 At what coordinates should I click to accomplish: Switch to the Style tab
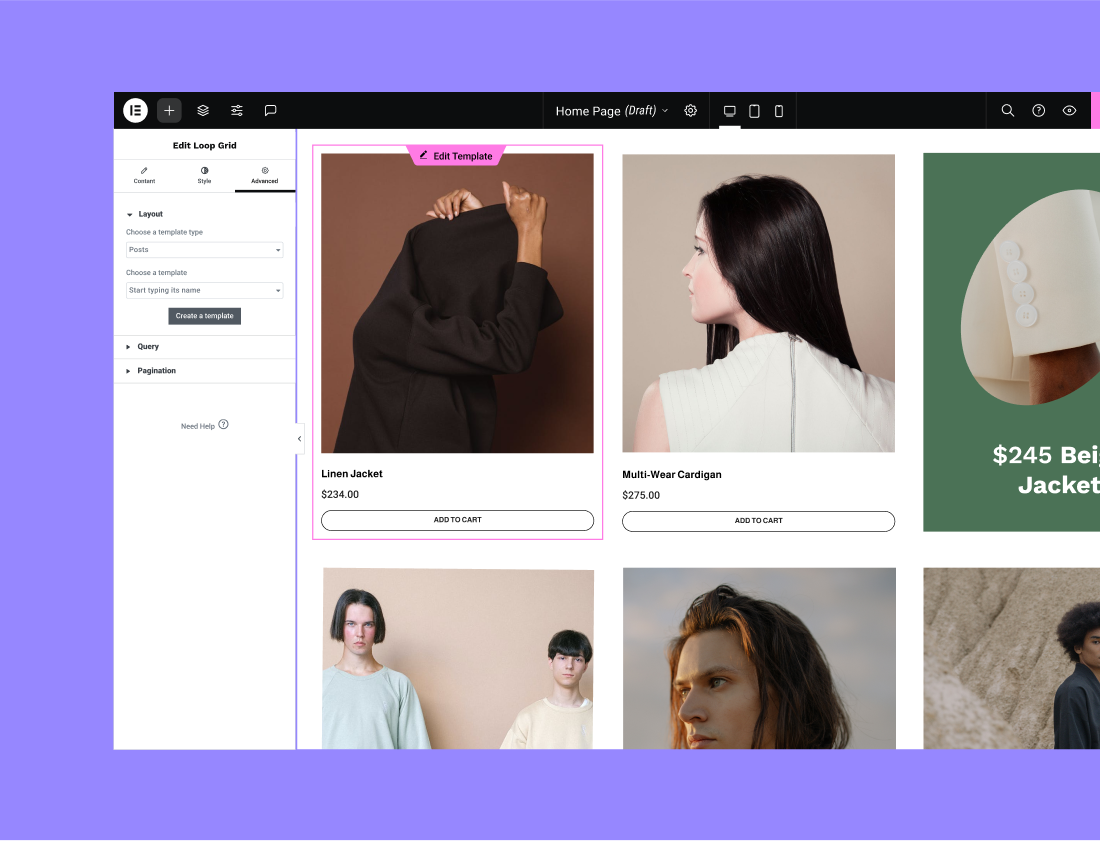click(204, 176)
